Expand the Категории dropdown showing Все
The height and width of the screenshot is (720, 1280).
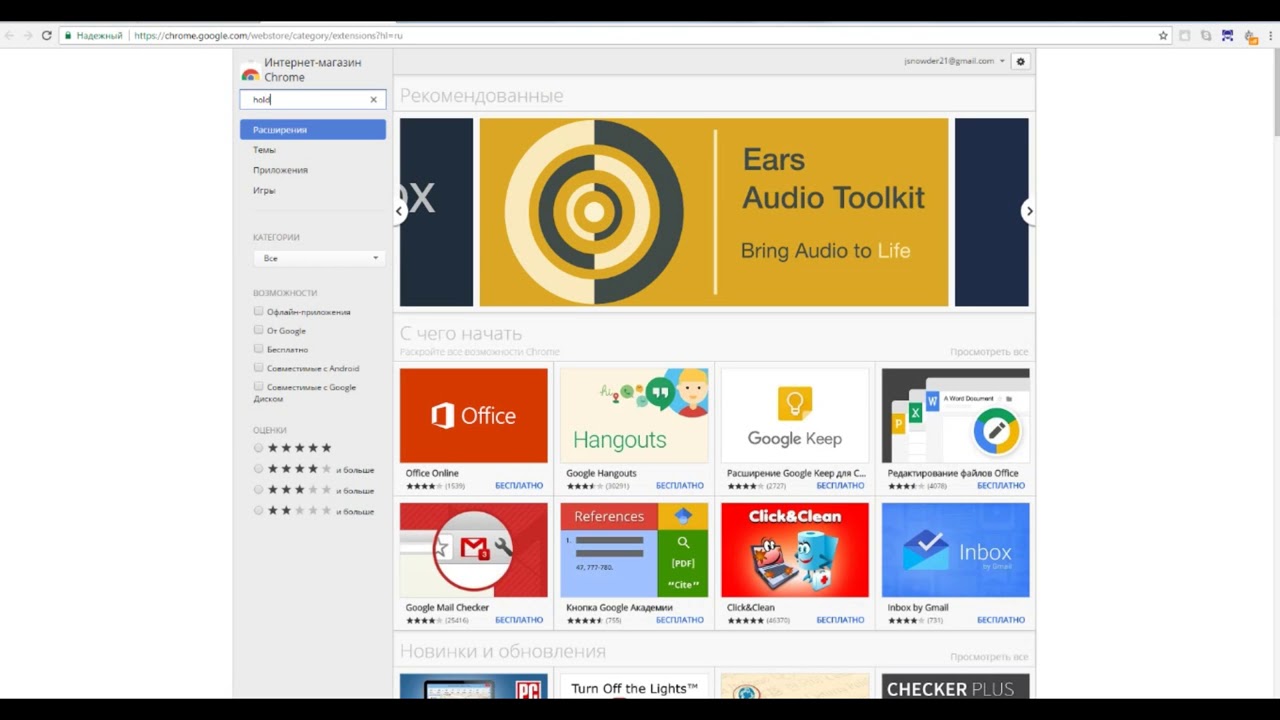point(319,258)
